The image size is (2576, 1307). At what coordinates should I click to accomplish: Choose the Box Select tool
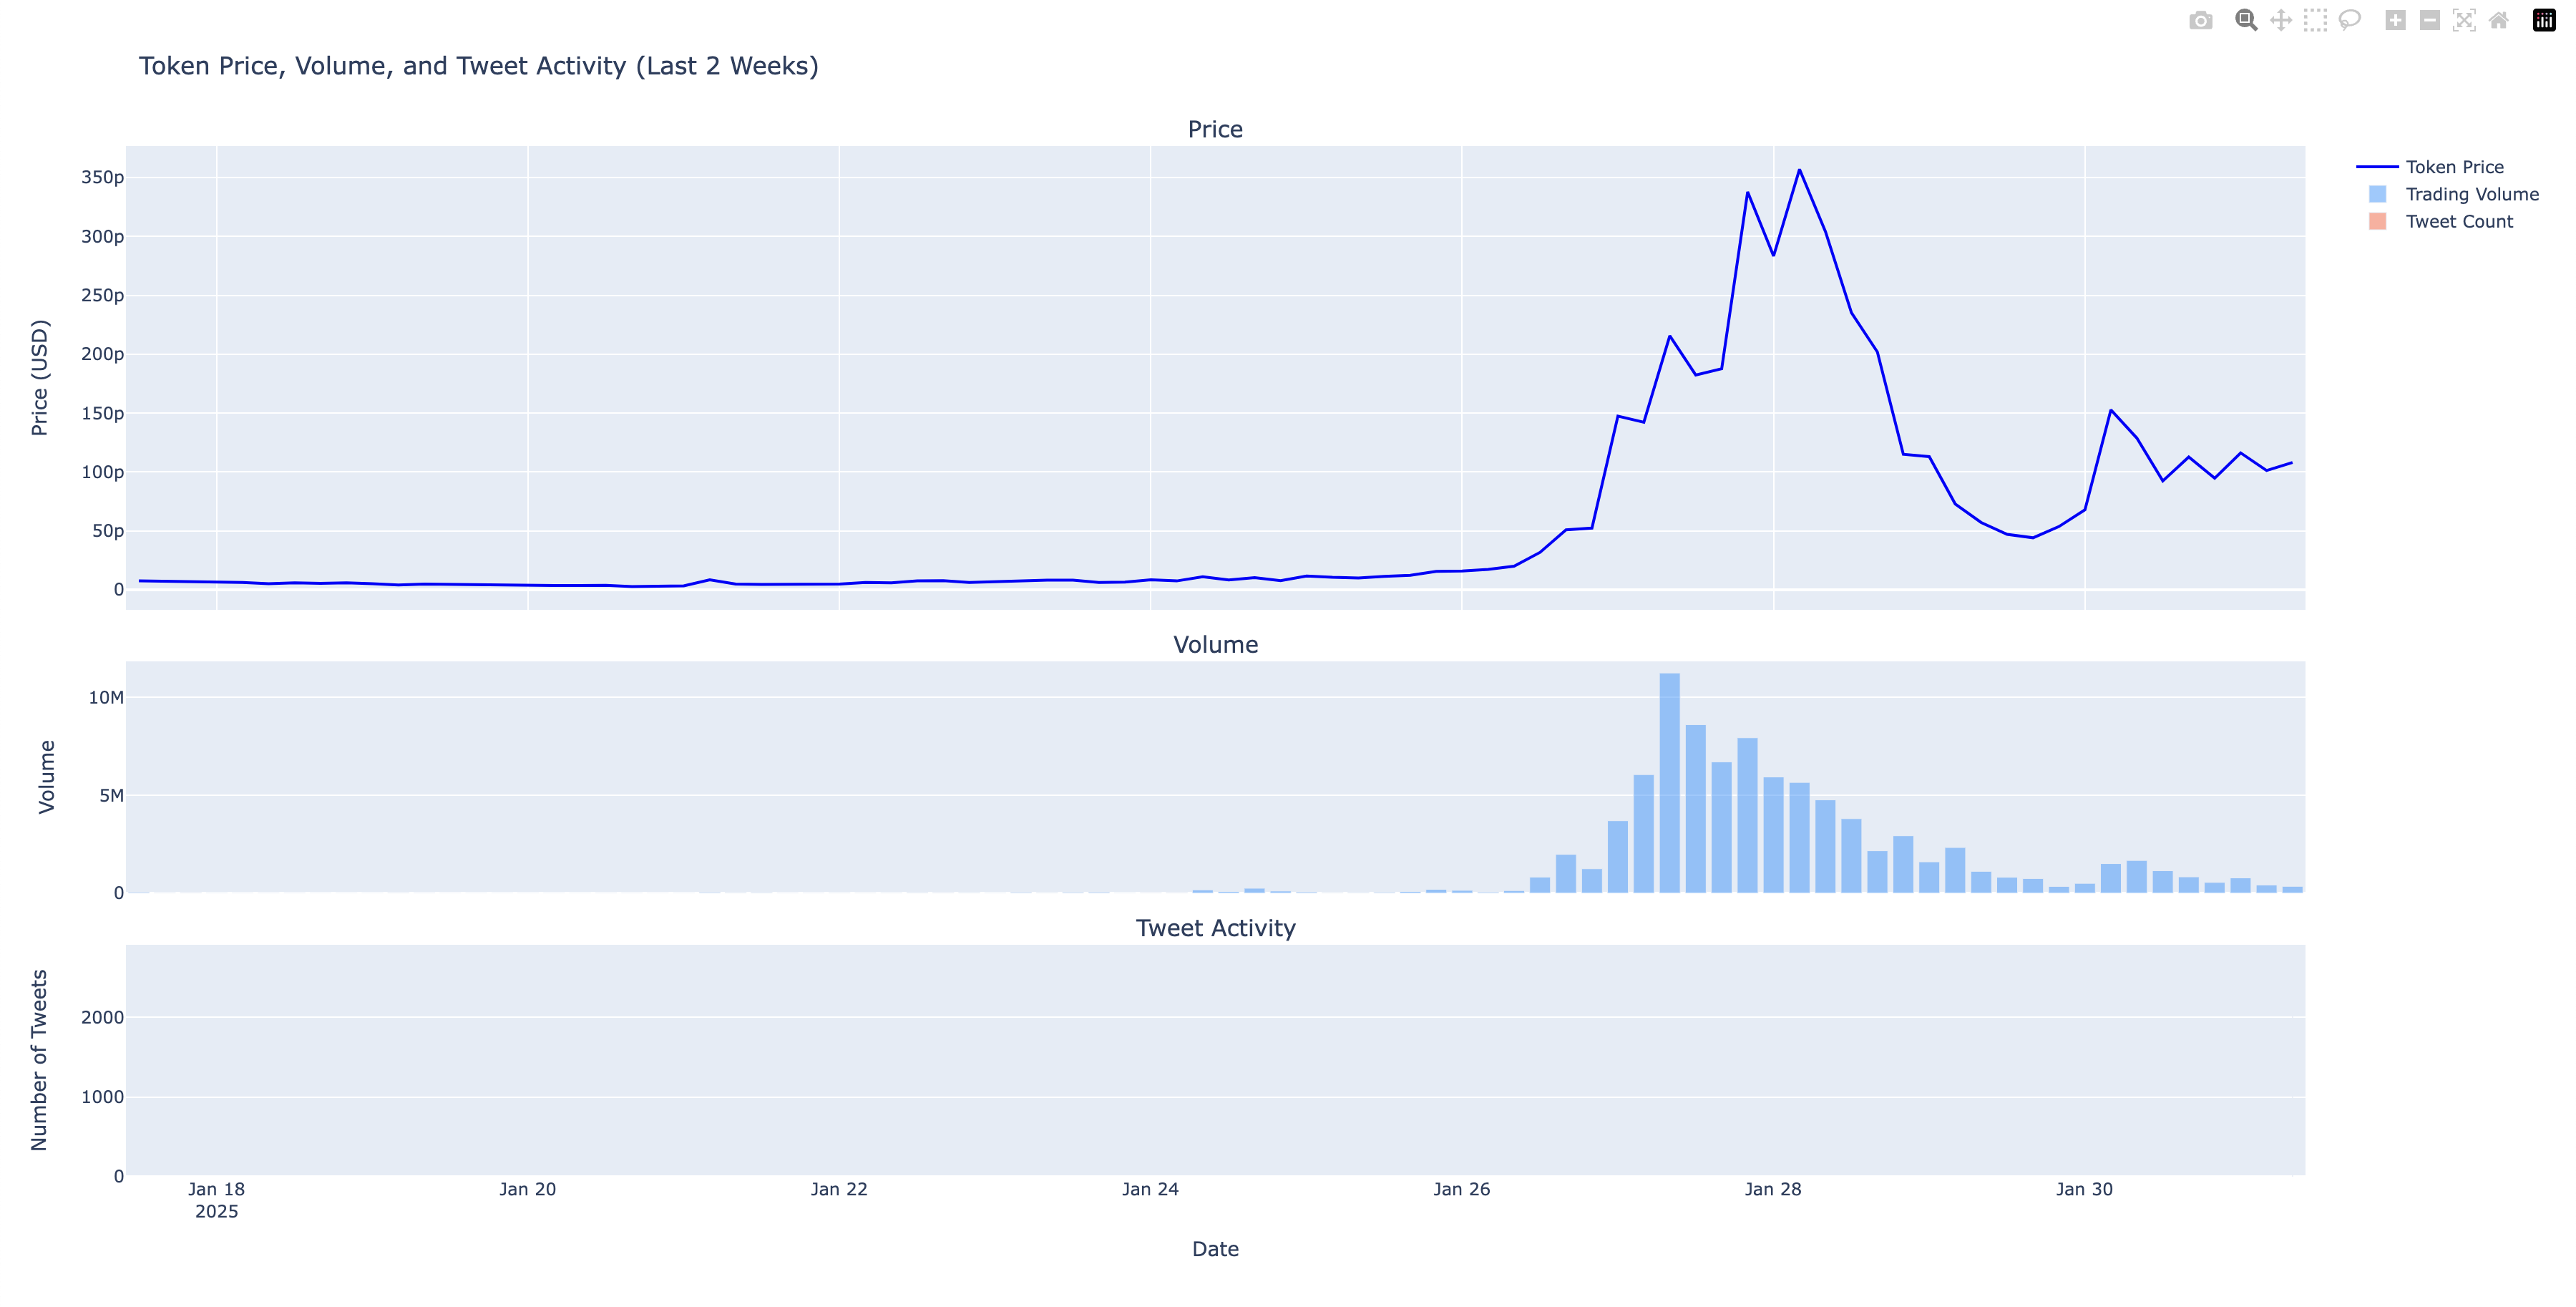(x=2315, y=21)
